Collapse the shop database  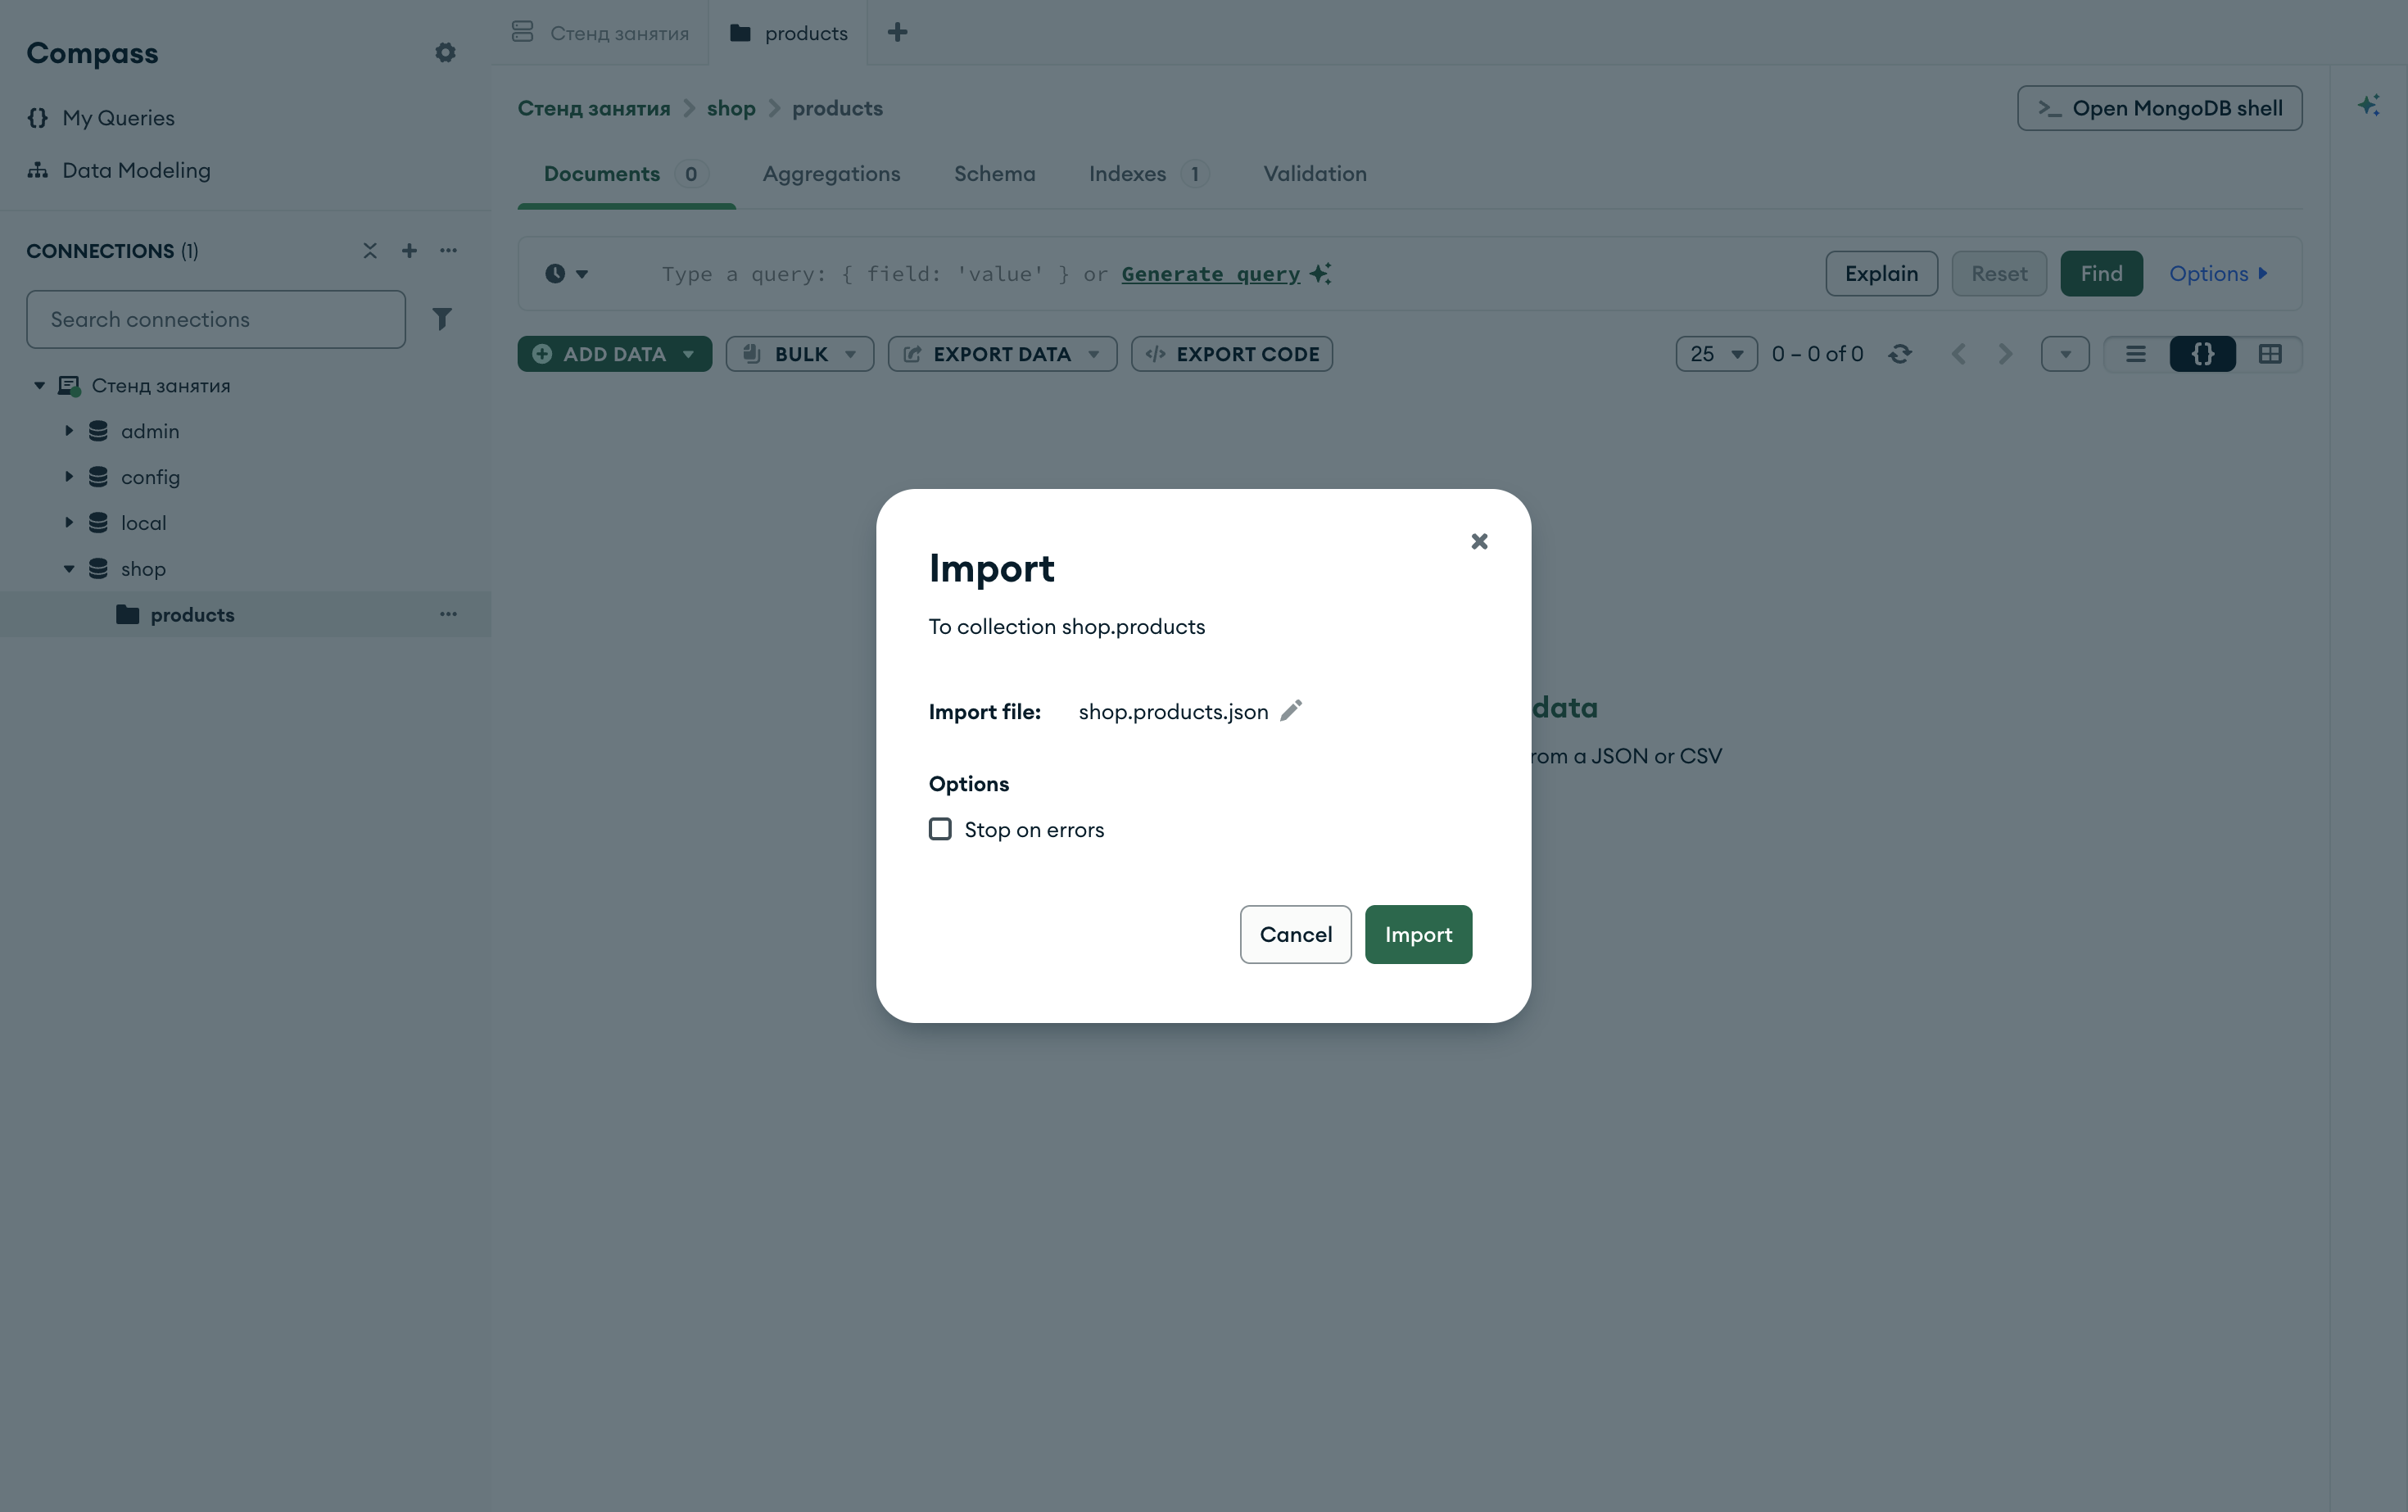coord(69,569)
